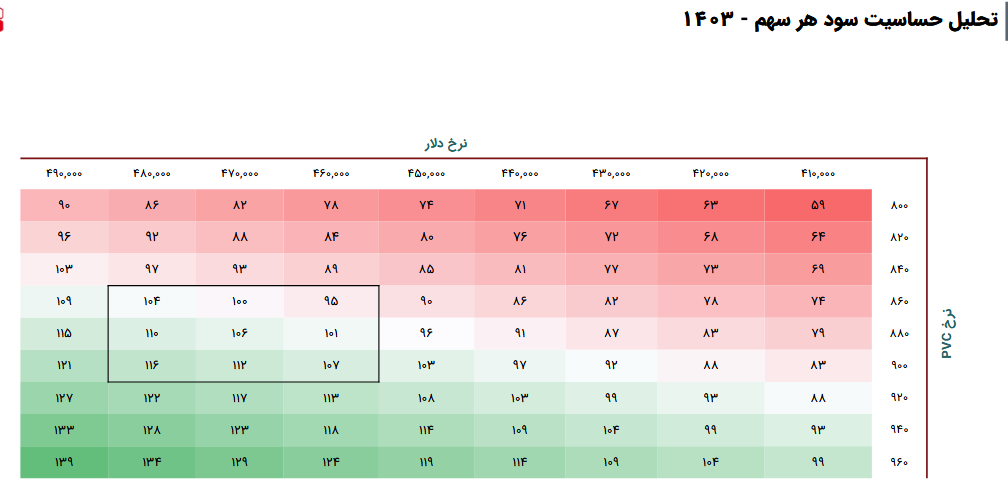Click the cell with value 116 in the boxed region

[152, 366]
